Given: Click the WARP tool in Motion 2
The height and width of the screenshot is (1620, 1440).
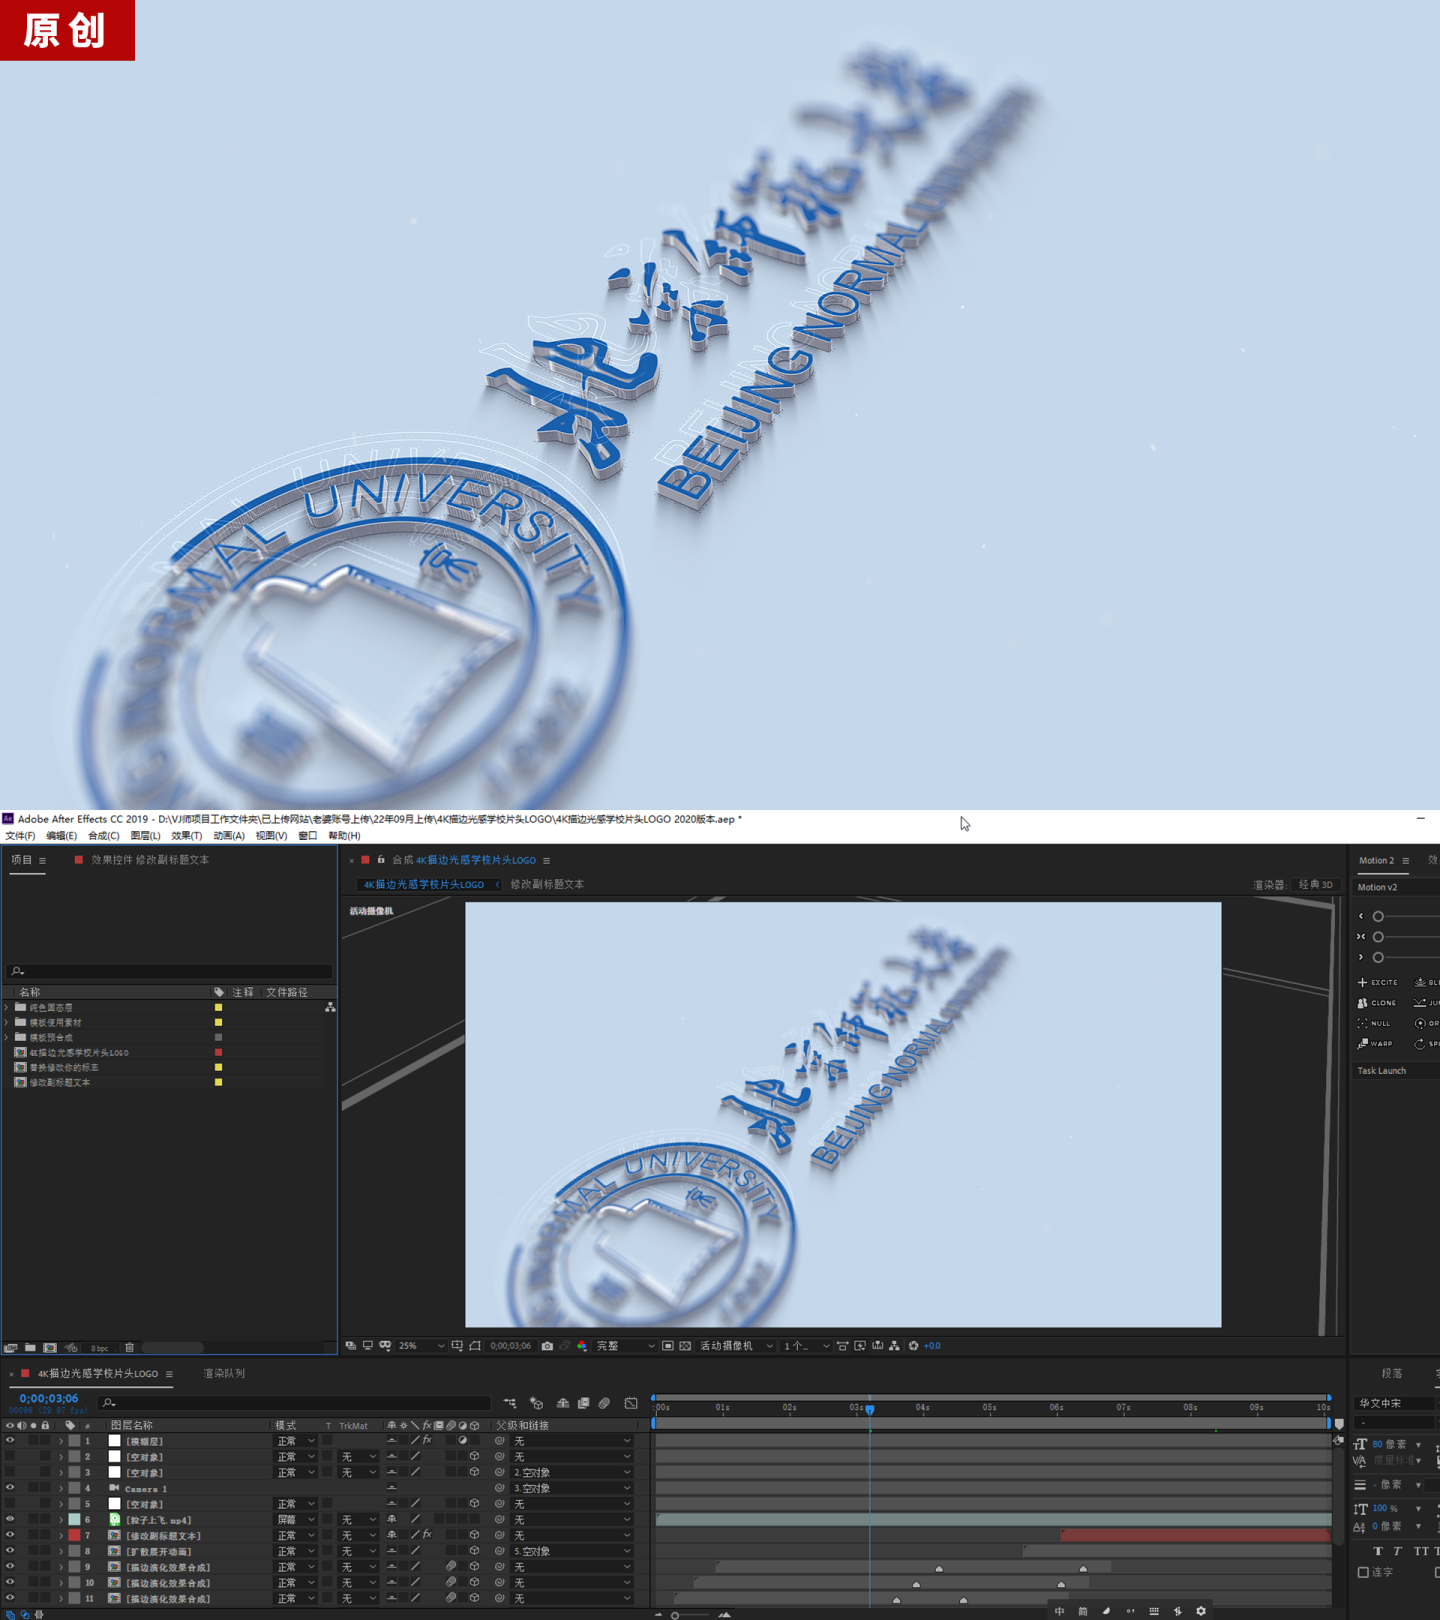Looking at the screenshot, I should click(1375, 1044).
